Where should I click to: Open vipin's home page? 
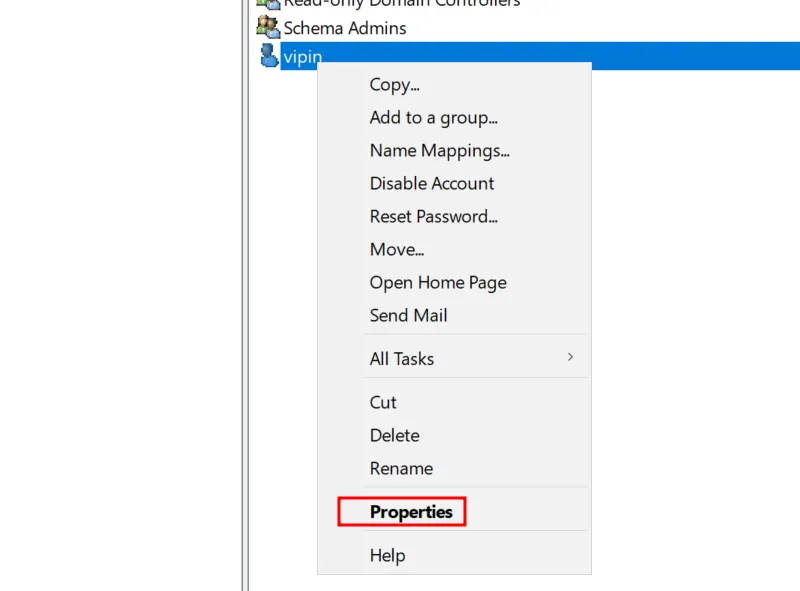438,282
